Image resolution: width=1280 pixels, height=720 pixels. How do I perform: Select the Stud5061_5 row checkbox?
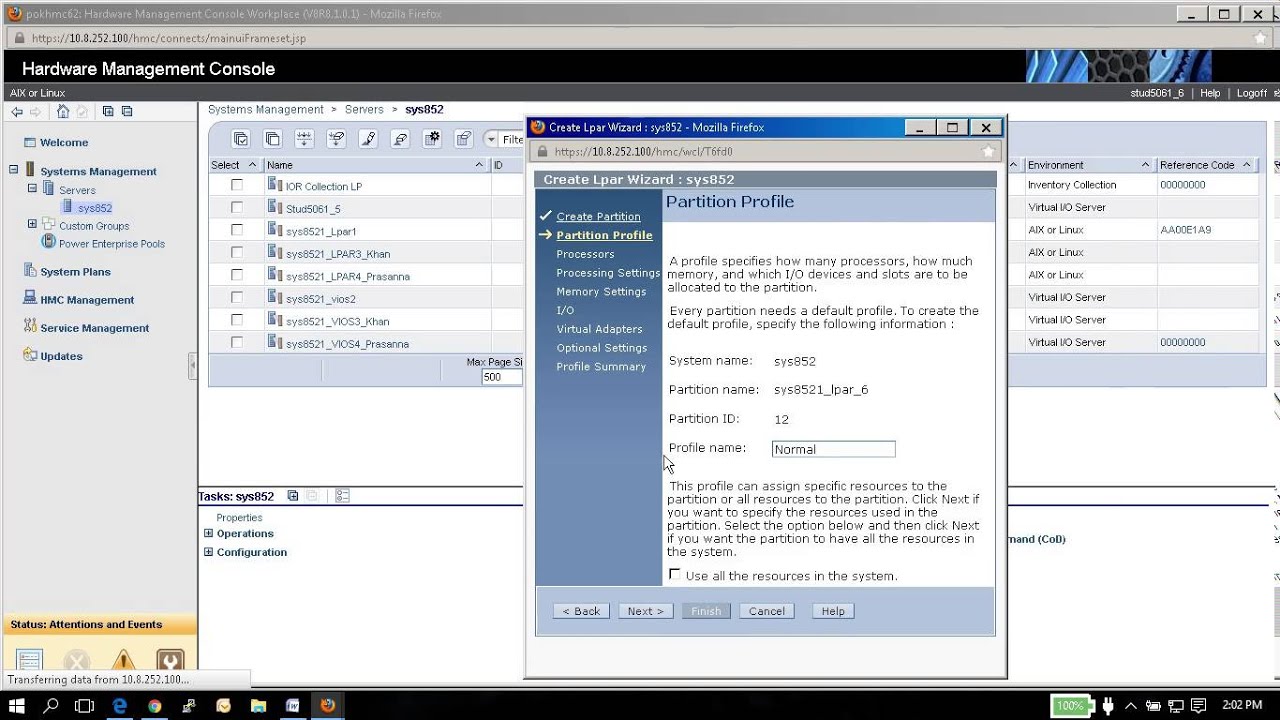coord(237,208)
